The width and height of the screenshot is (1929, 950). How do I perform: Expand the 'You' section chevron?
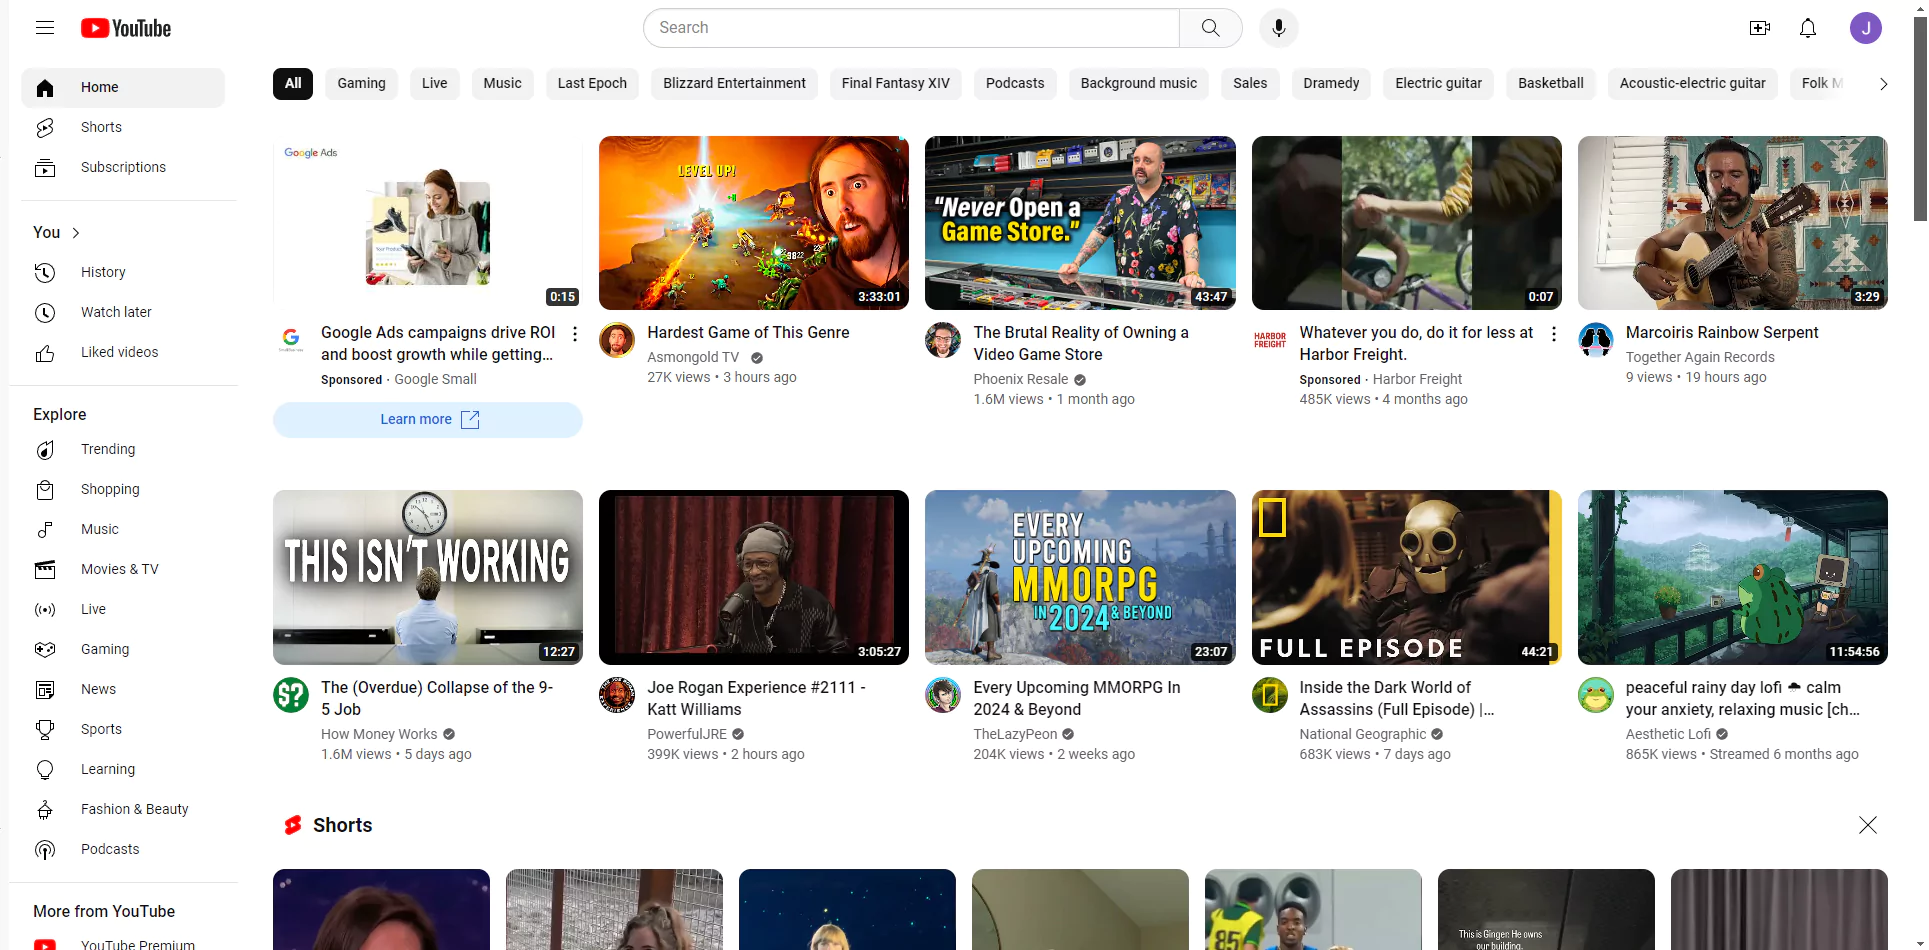click(77, 232)
